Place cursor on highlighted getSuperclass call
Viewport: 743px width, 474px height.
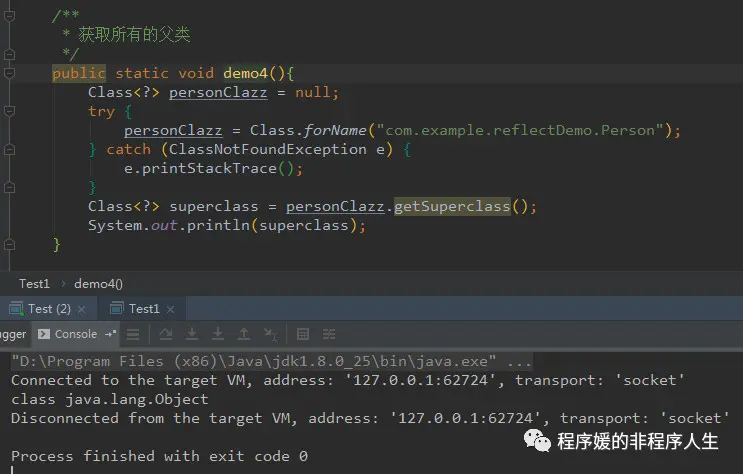[x=452, y=207]
